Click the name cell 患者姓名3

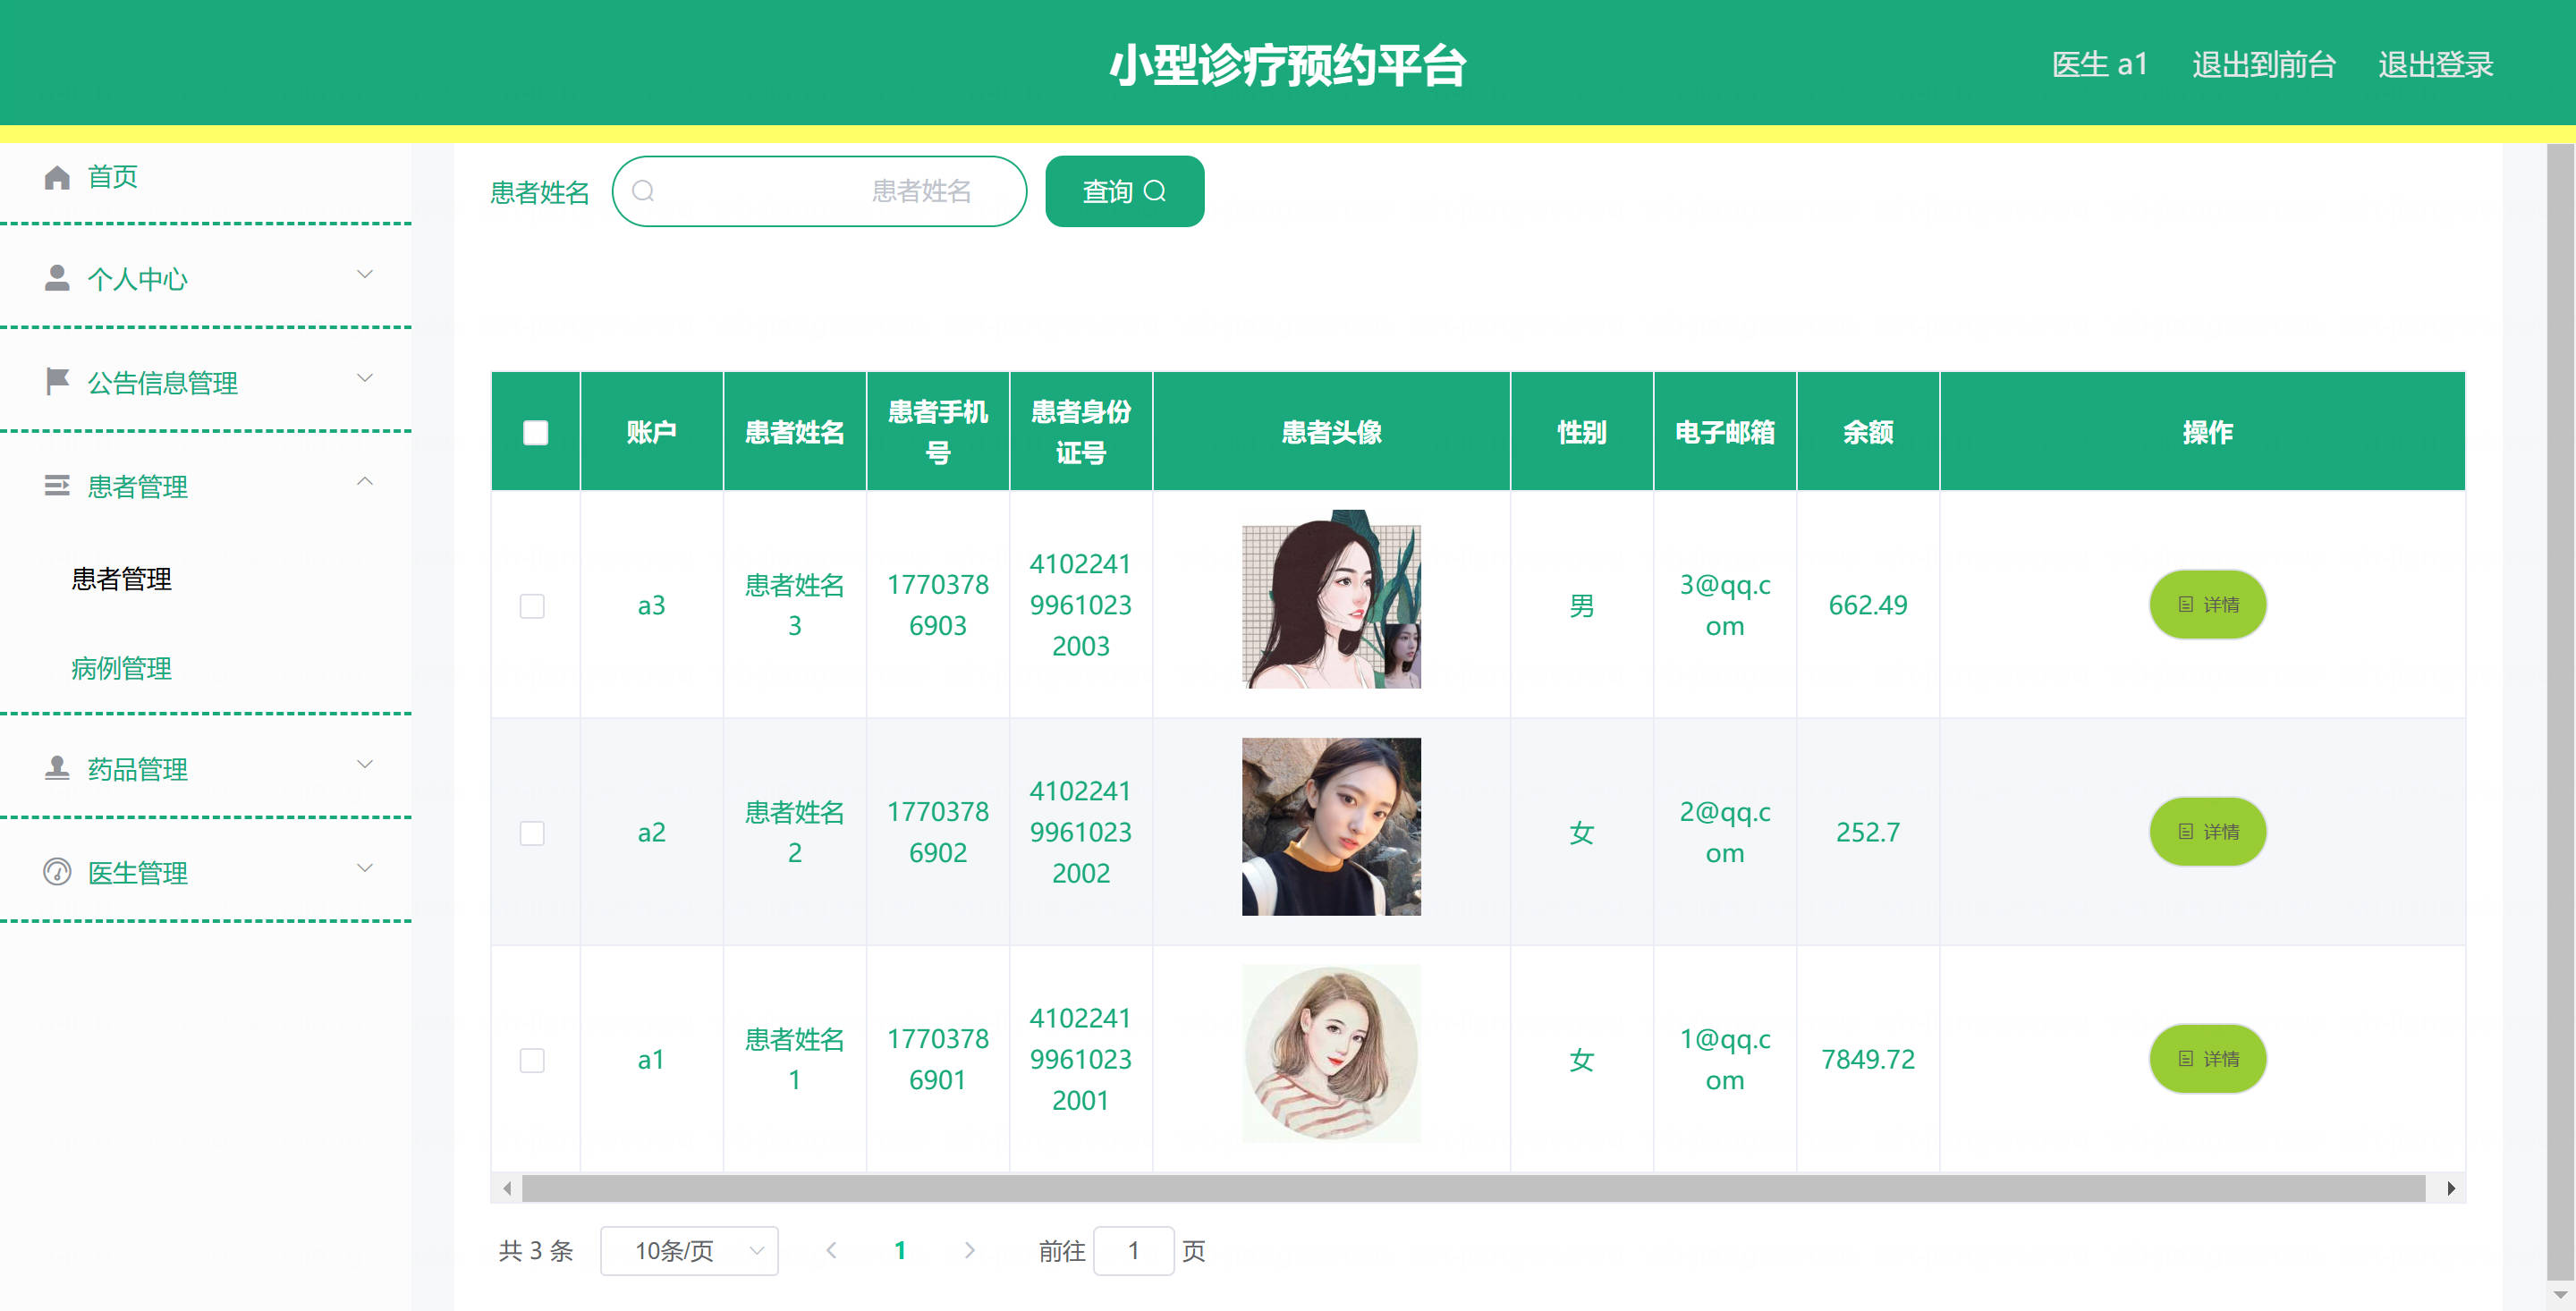point(794,605)
